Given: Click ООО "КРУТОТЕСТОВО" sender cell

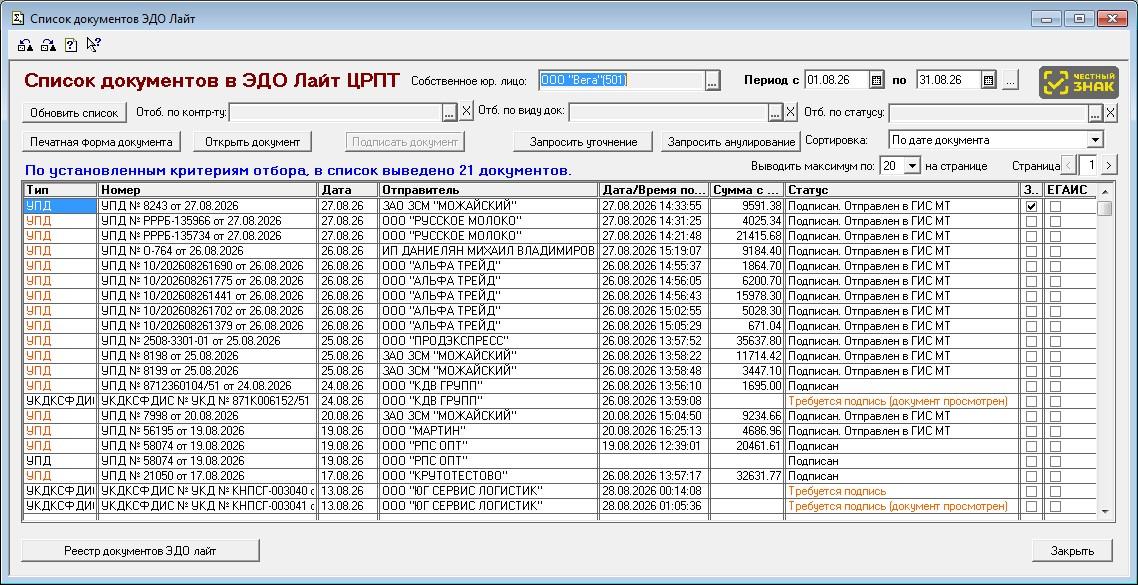Looking at the screenshot, I should tap(488, 476).
